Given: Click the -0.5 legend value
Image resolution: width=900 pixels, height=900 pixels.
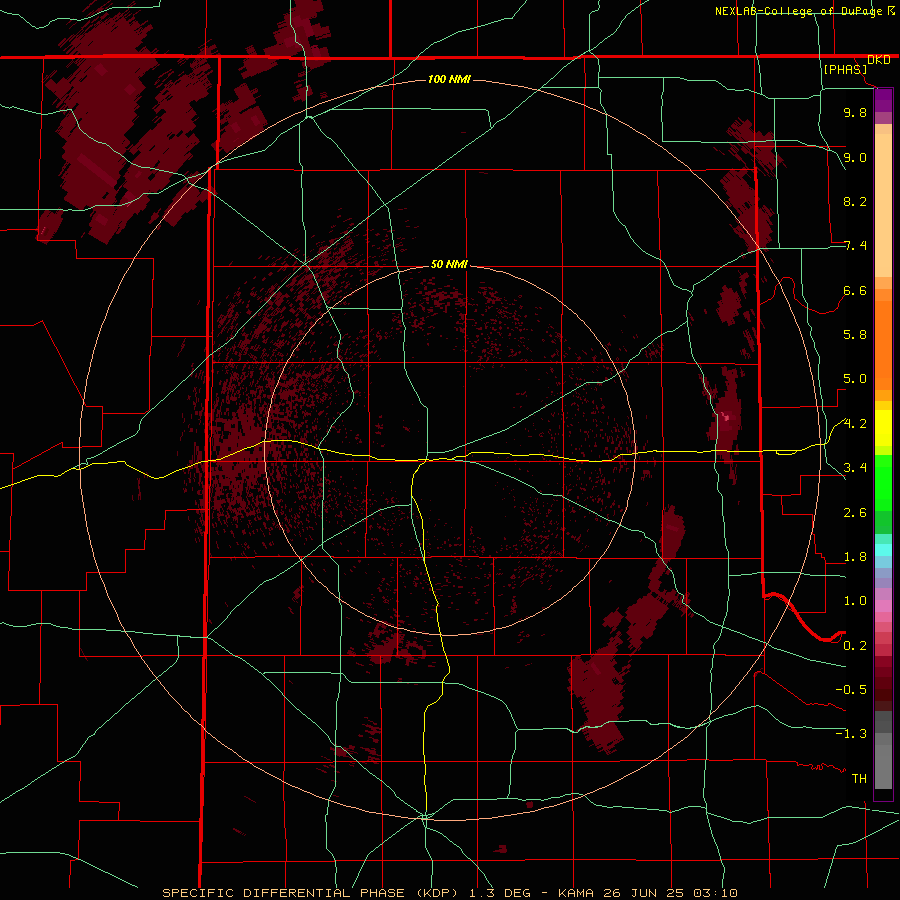Looking at the screenshot, I should [851, 690].
